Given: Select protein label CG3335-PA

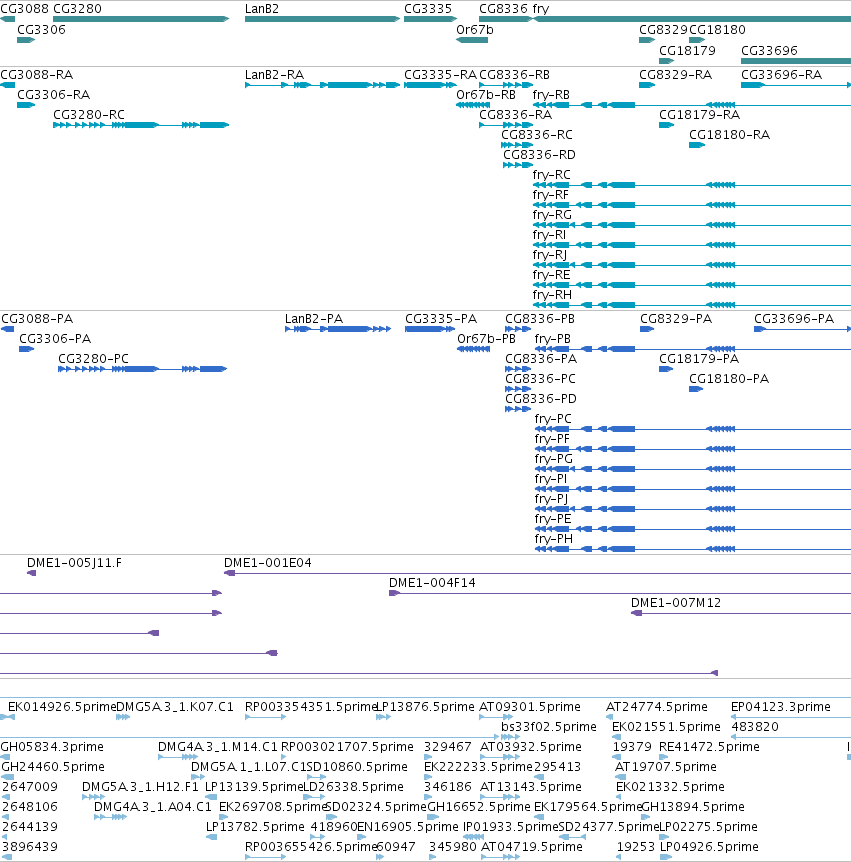Looking at the screenshot, I should click(x=441, y=319).
